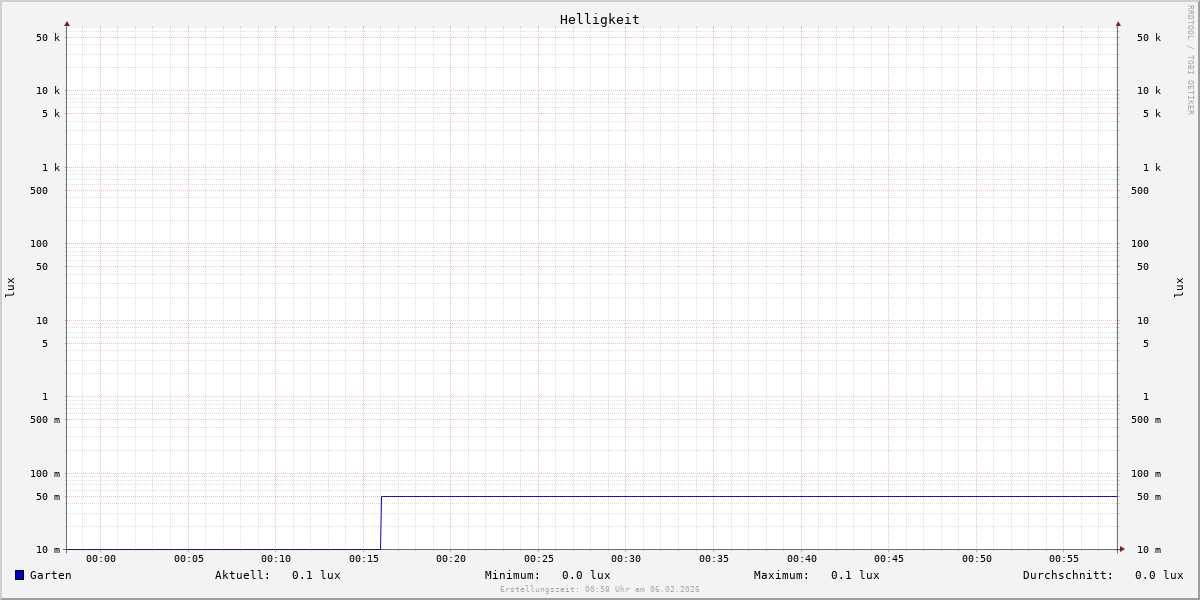Click the 00:30 time axis label
Image resolution: width=1200 pixels, height=600 pixels.
click(x=626, y=559)
